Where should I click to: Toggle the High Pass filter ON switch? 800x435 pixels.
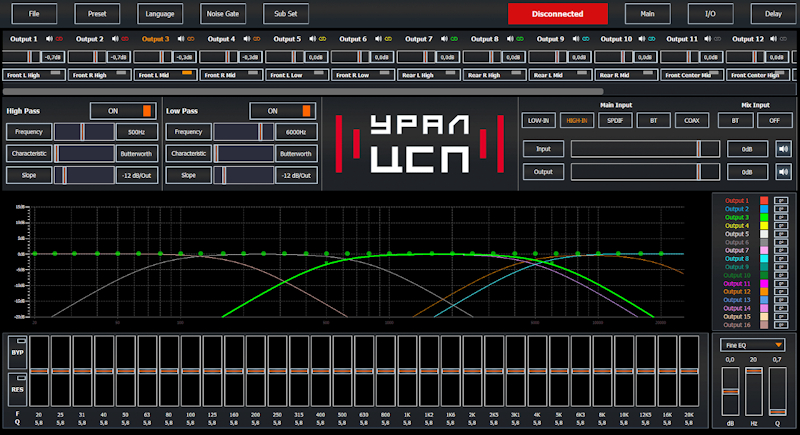click(x=123, y=110)
